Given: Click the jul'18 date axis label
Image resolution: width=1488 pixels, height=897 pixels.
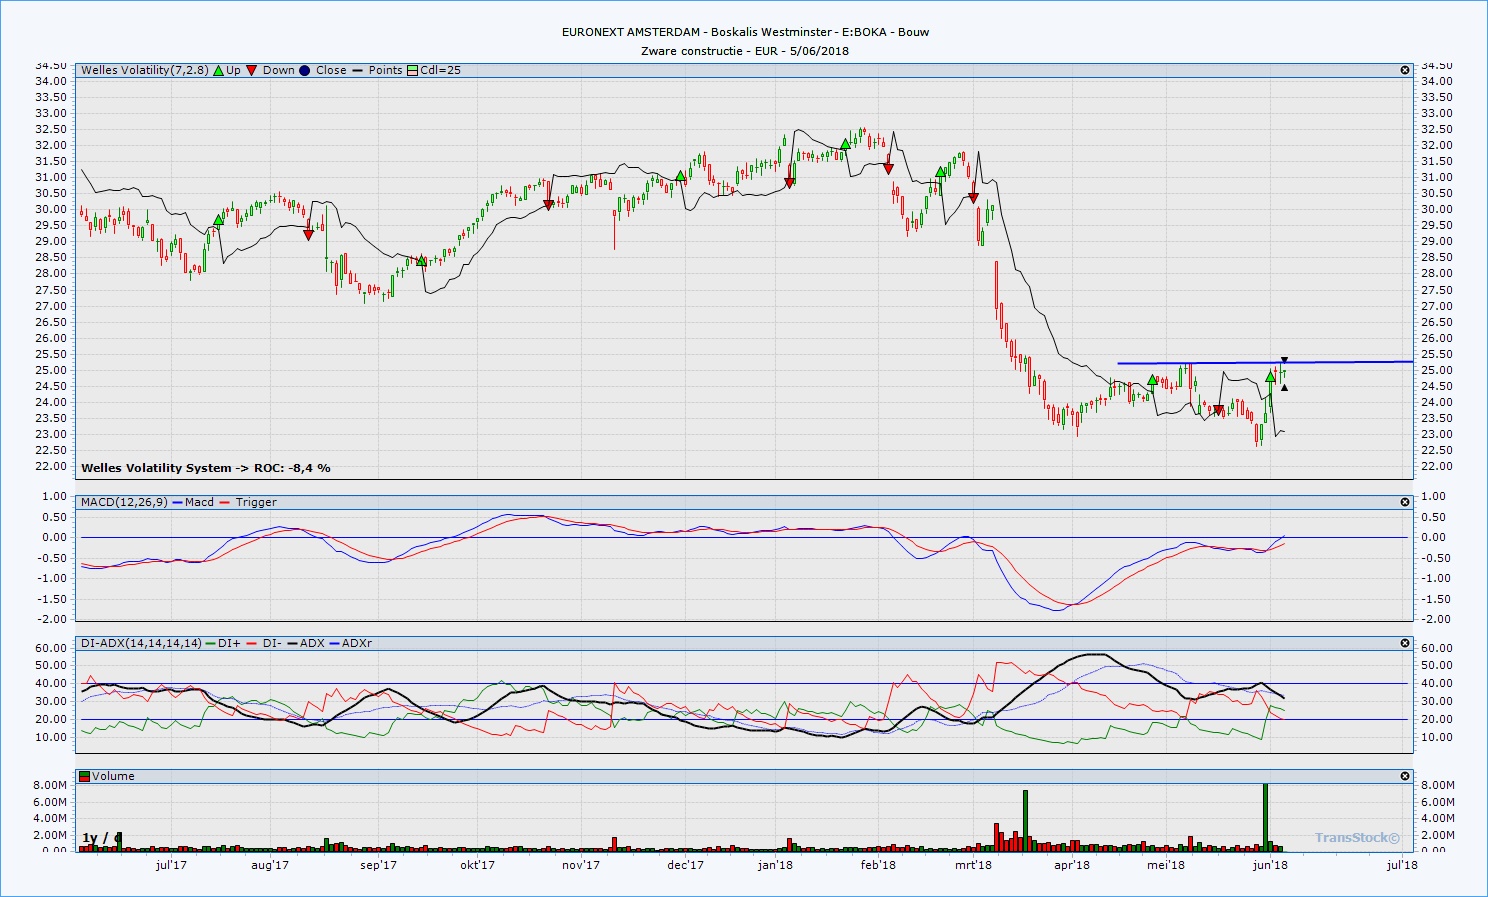Looking at the screenshot, I should [1402, 865].
